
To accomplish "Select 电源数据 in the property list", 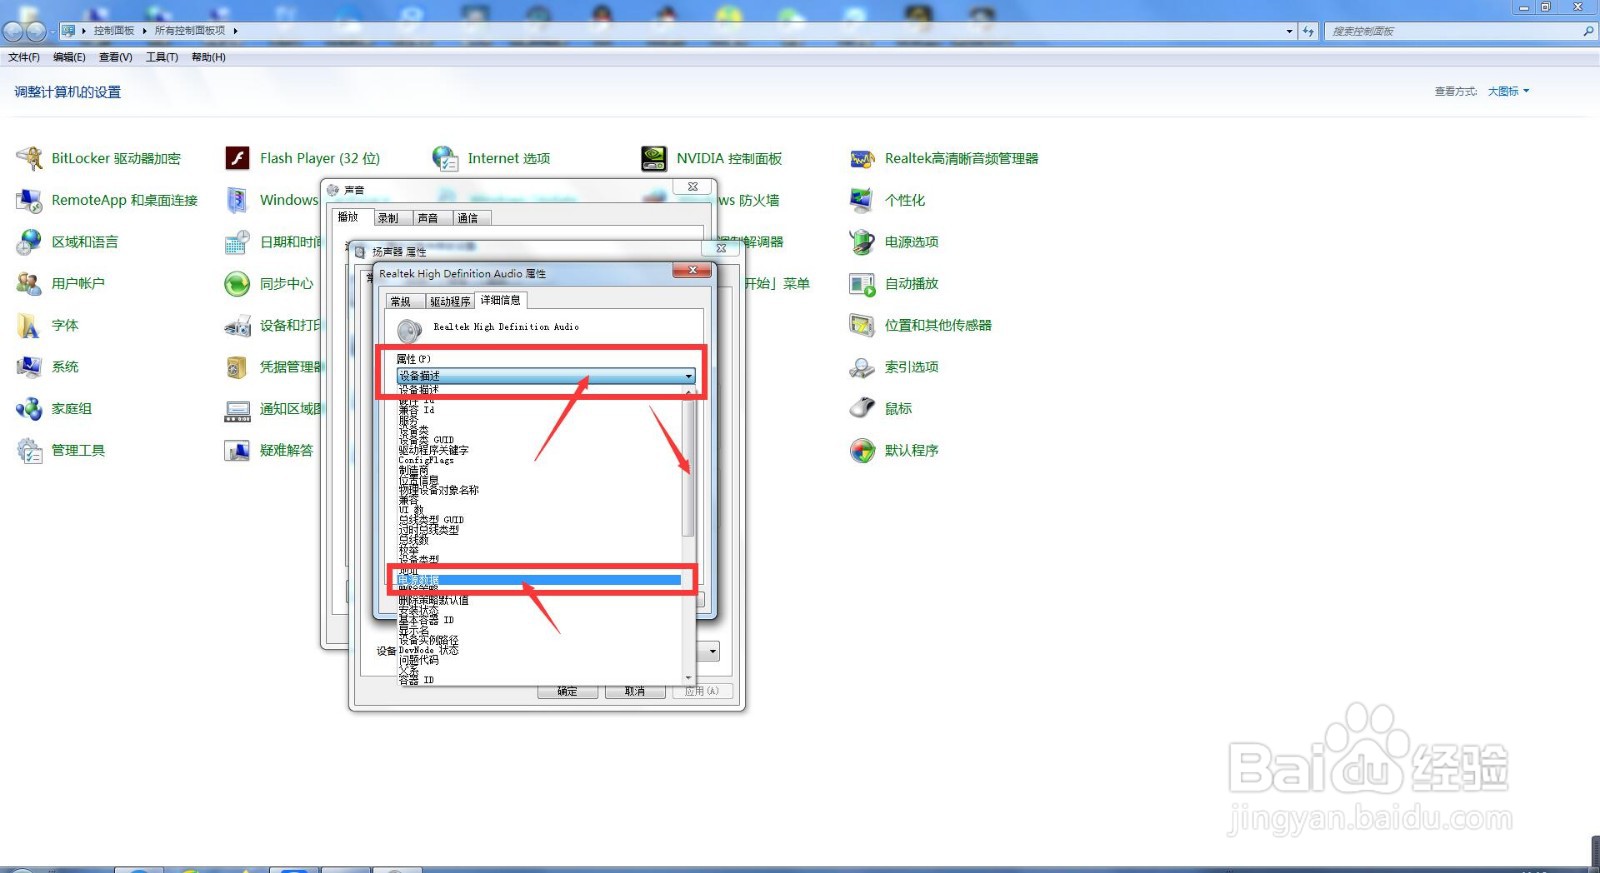I will tap(539, 580).
